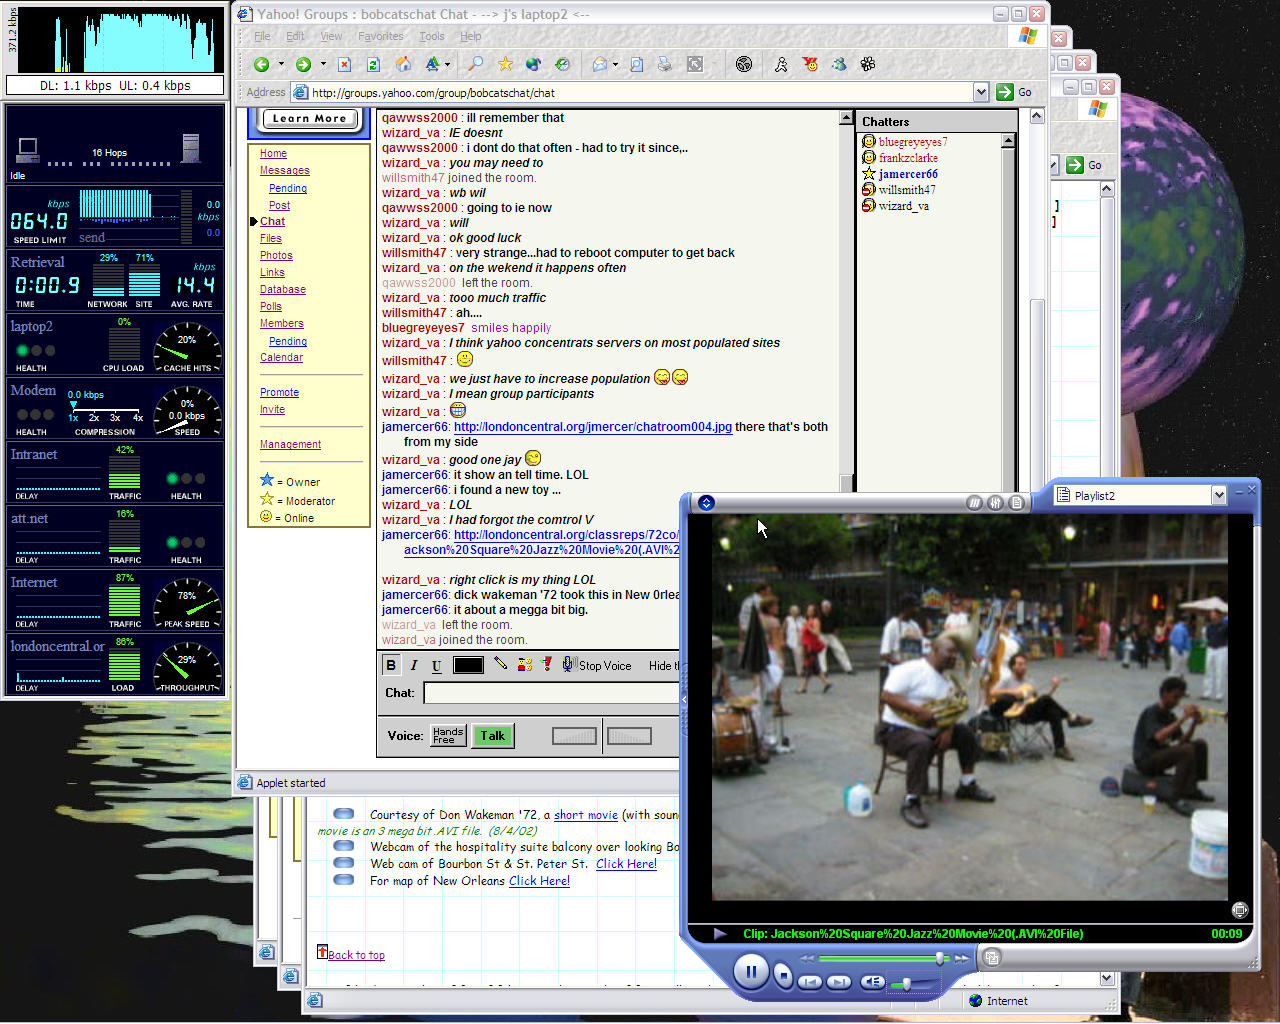1280x1024 pixels.
Task: Click the Mail envelope icon in toolbar
Action: (x=599, y=64)
